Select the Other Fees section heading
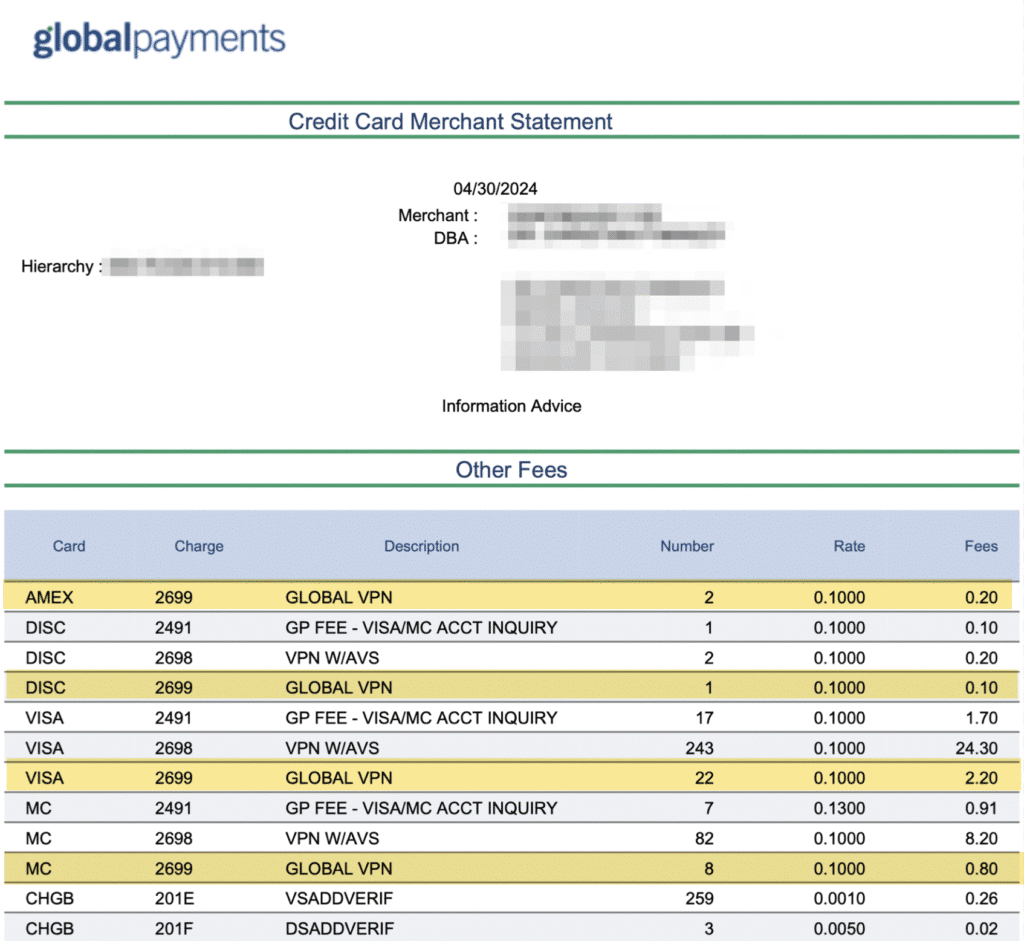 tap(511, 470)
